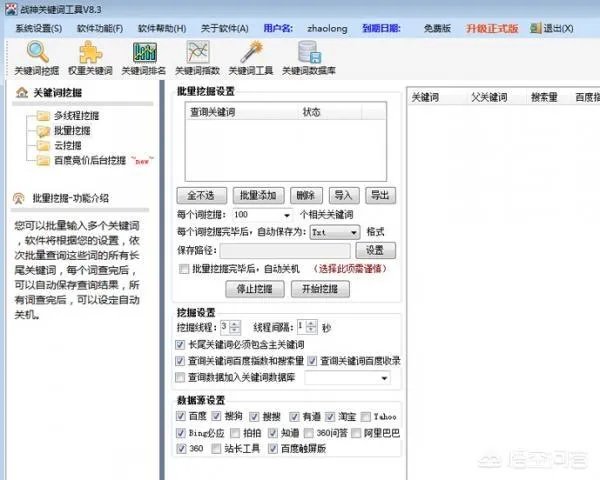600x480 pixels.
Task: Toggle the 360 data source checkbox
Action: point(181,449)
